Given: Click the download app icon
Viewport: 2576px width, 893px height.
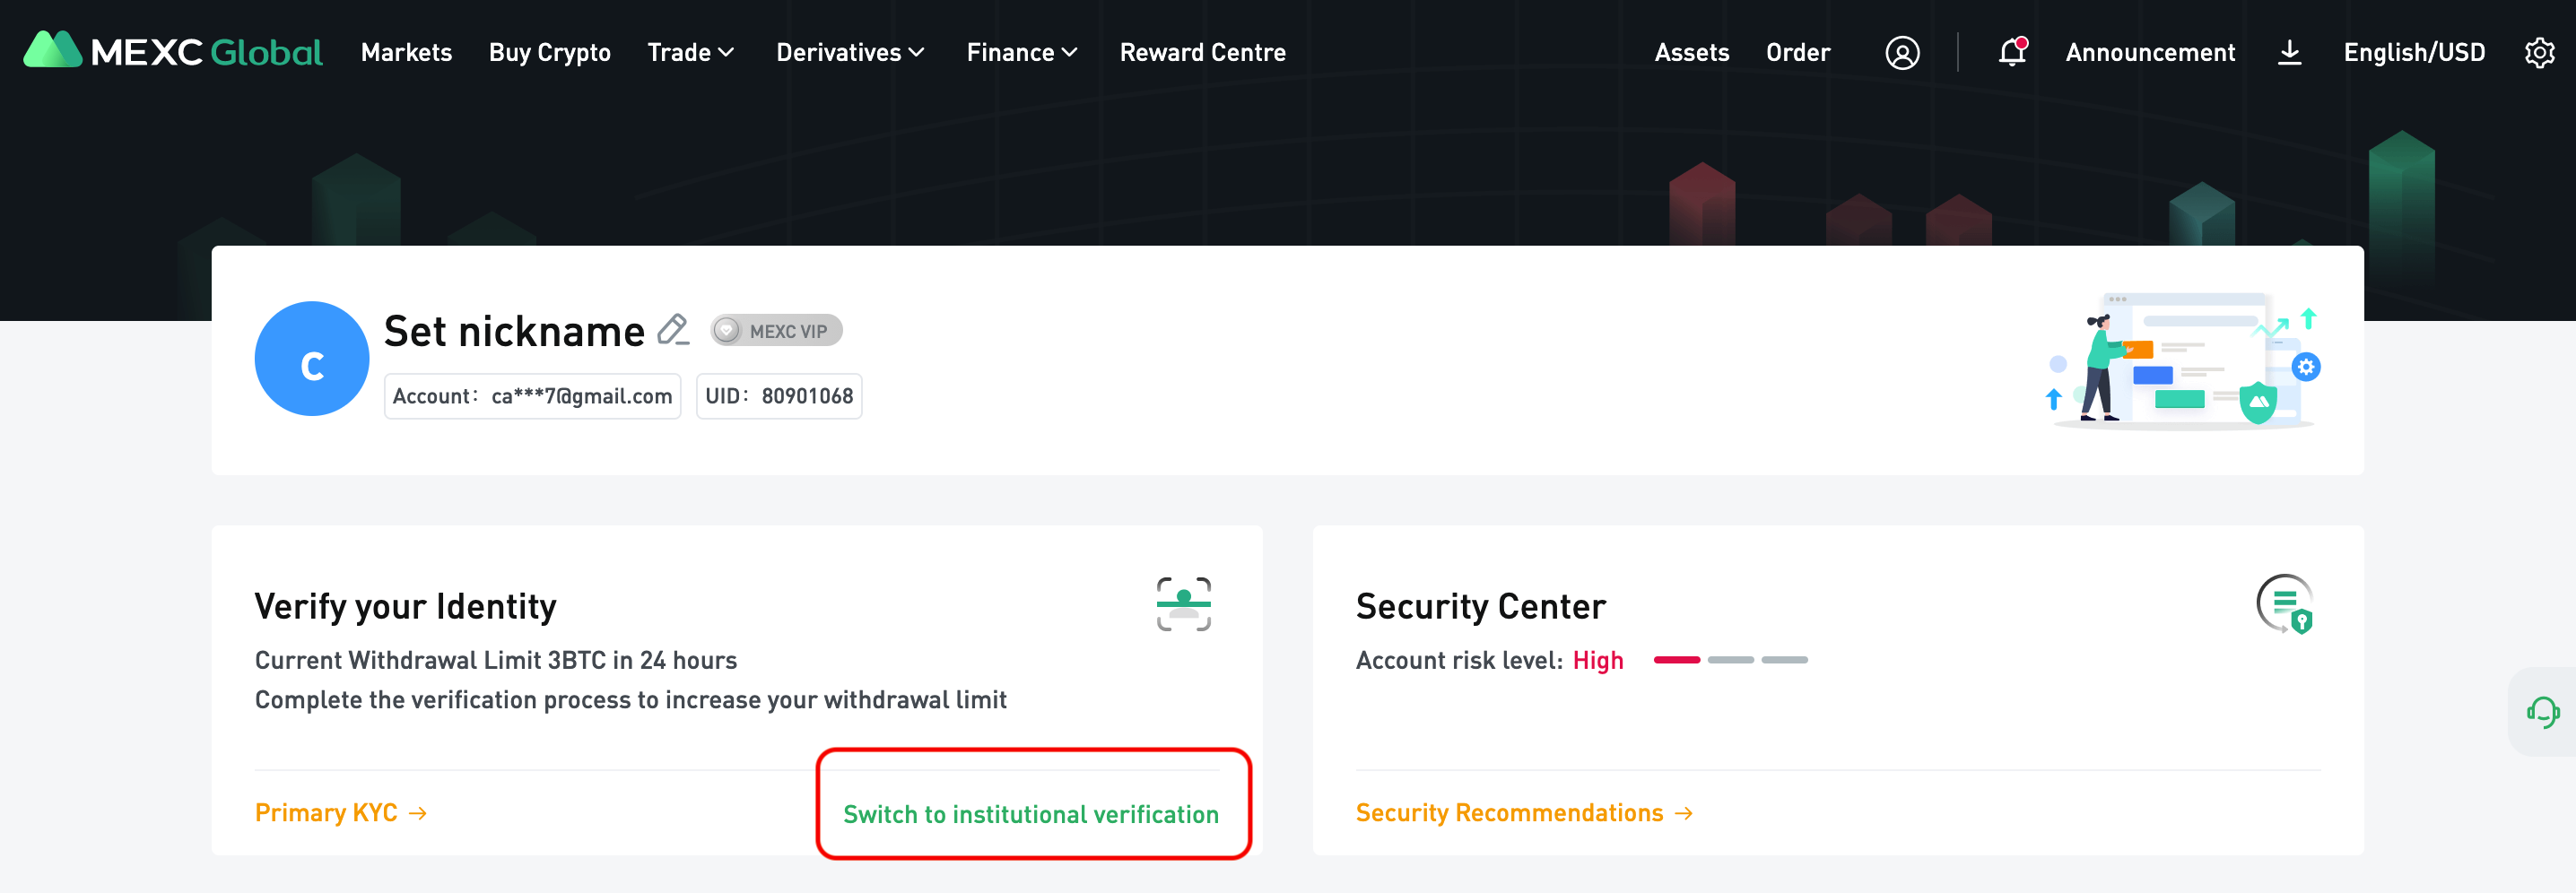Looking at the screenshot, I should (x=2288, y=52).
